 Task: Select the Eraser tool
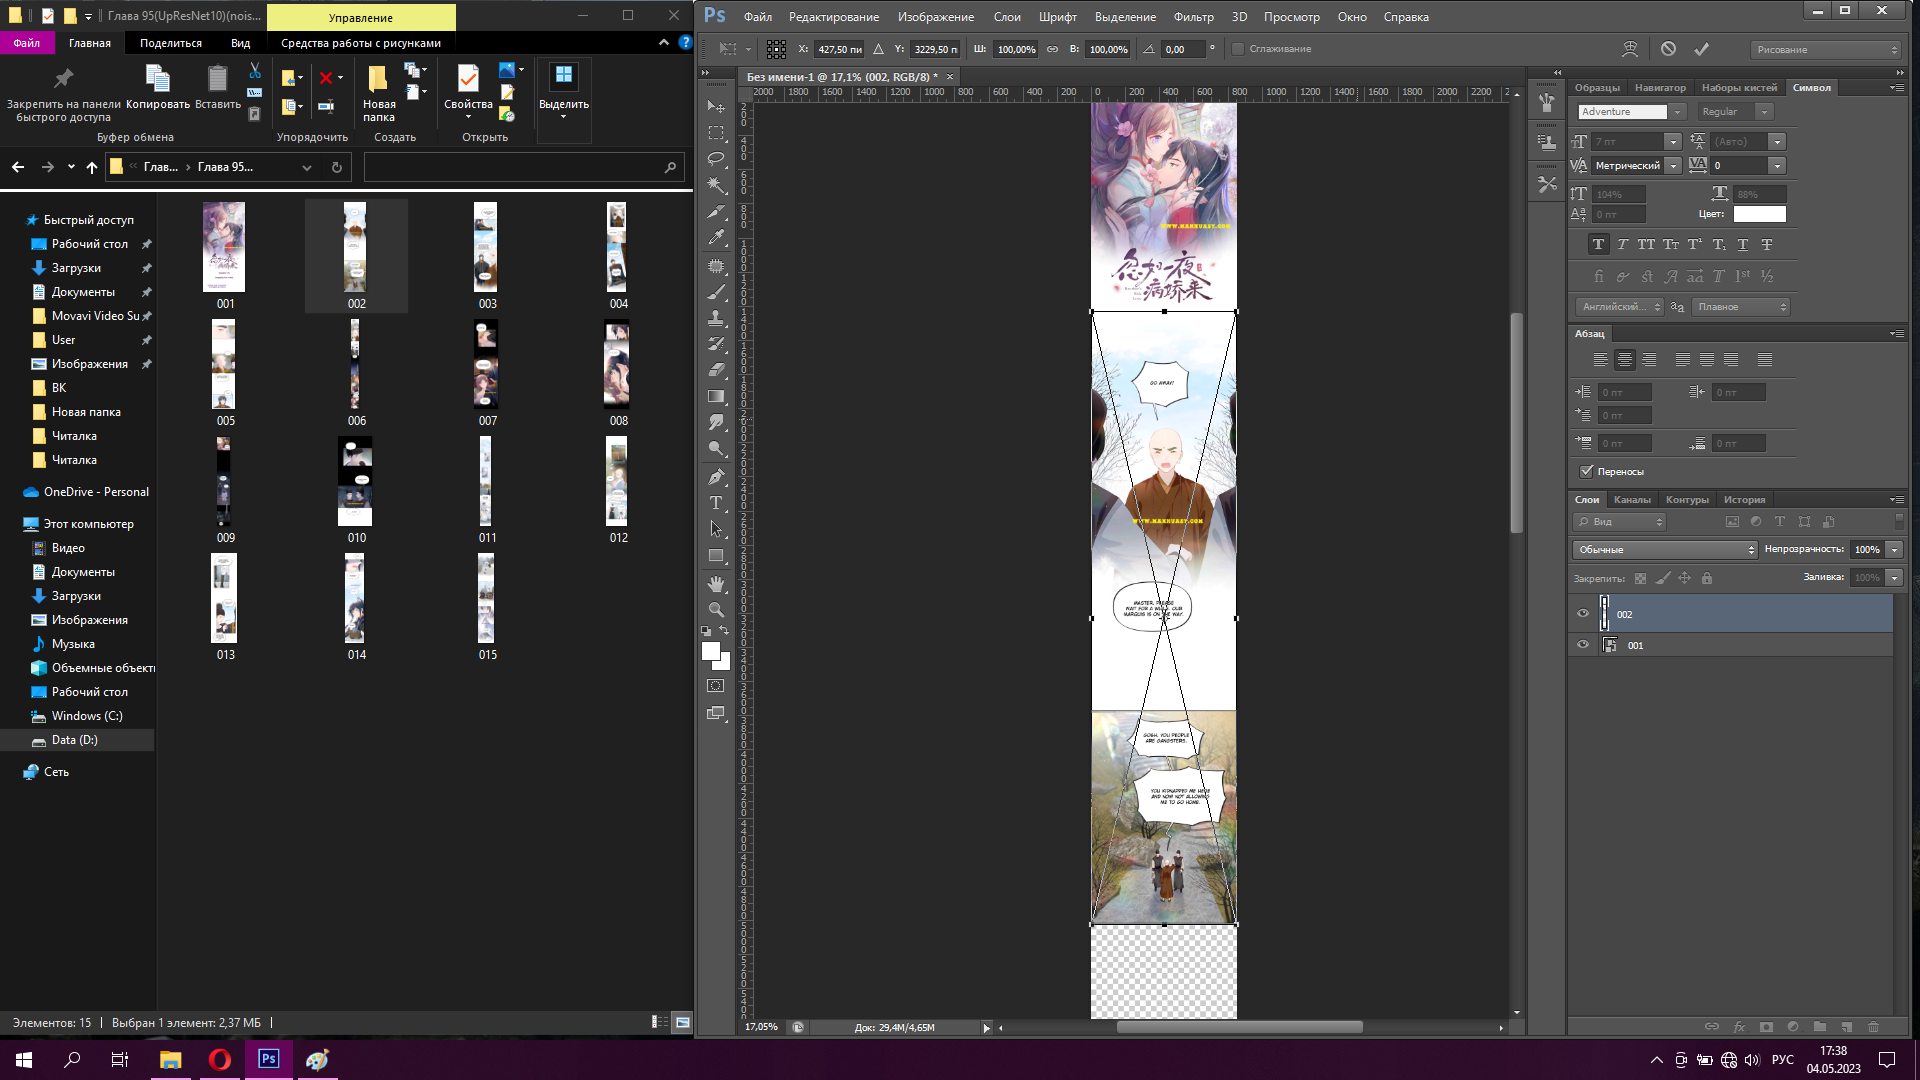tap(716, 370)
